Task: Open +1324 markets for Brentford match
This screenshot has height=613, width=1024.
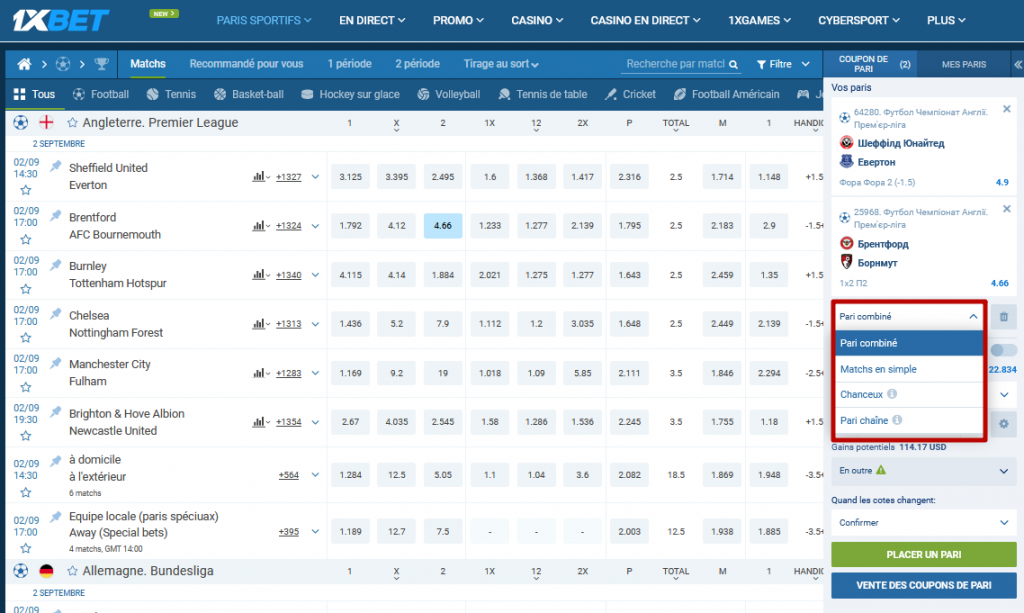Action: (x=289, y=226)
